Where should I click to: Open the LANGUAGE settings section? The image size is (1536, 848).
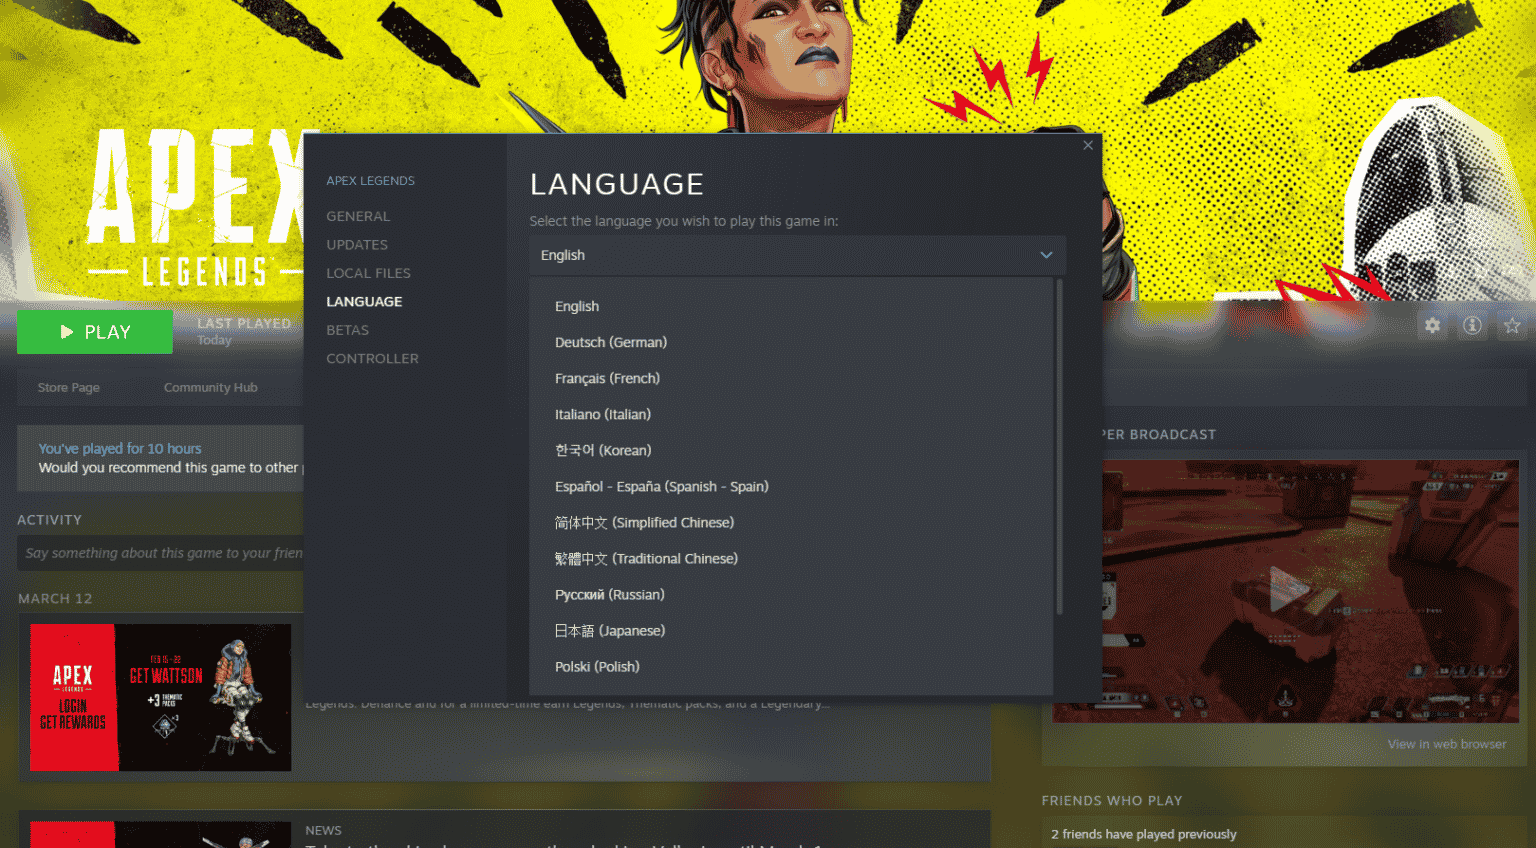[363, 301]
